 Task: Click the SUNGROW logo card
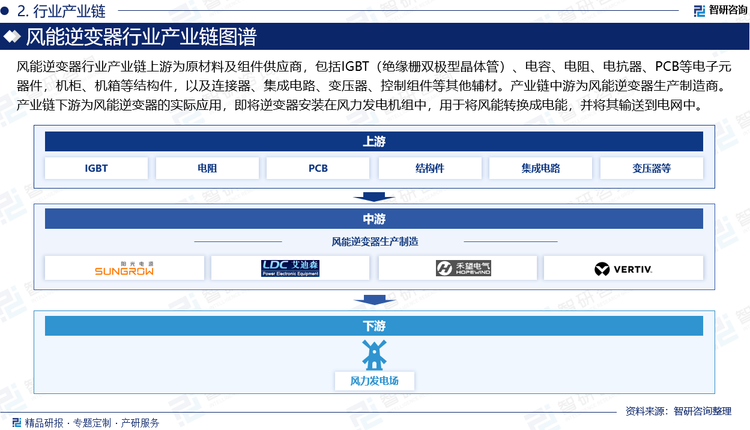click(124, 268)
